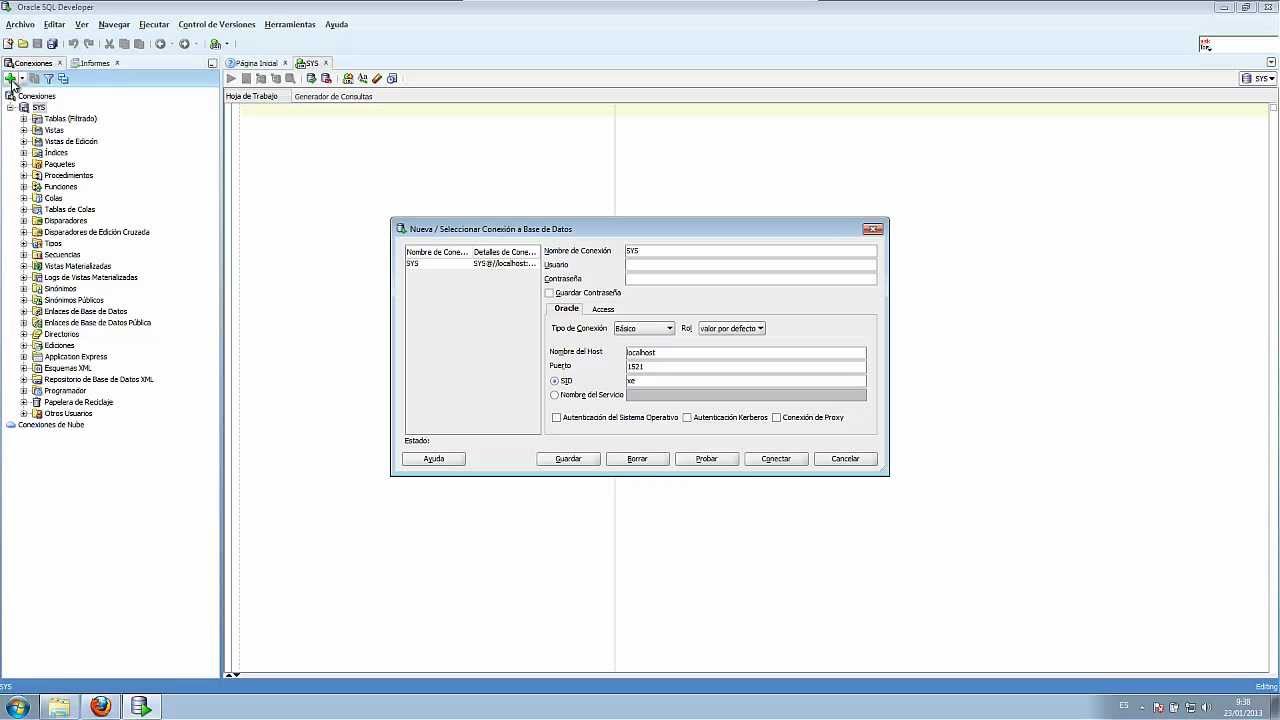
Task: Select Conexiones de Nube tree item
Action: pos(51,425)
